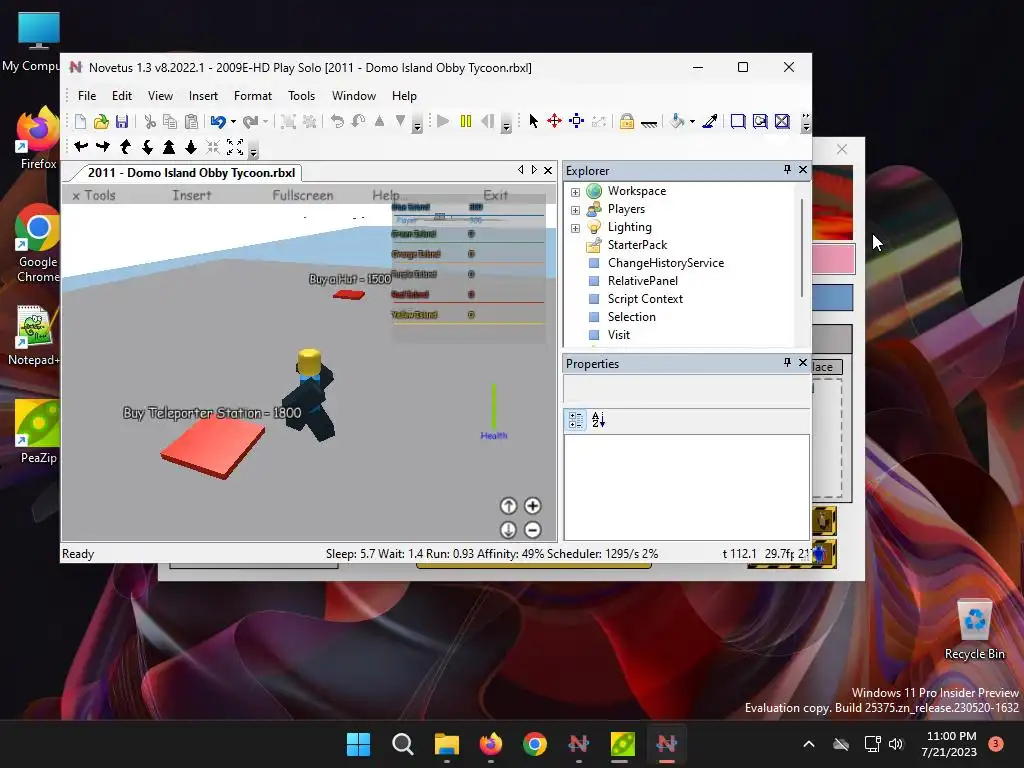Click in-game Insert button

tap(191, 195)
